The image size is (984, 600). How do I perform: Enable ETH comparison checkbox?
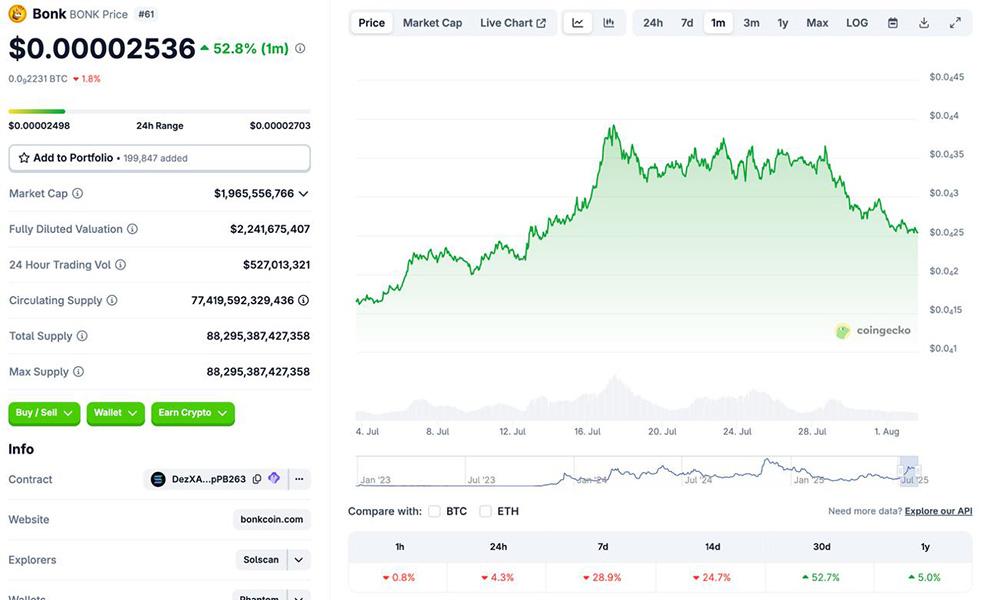click(x=485, y=512)
